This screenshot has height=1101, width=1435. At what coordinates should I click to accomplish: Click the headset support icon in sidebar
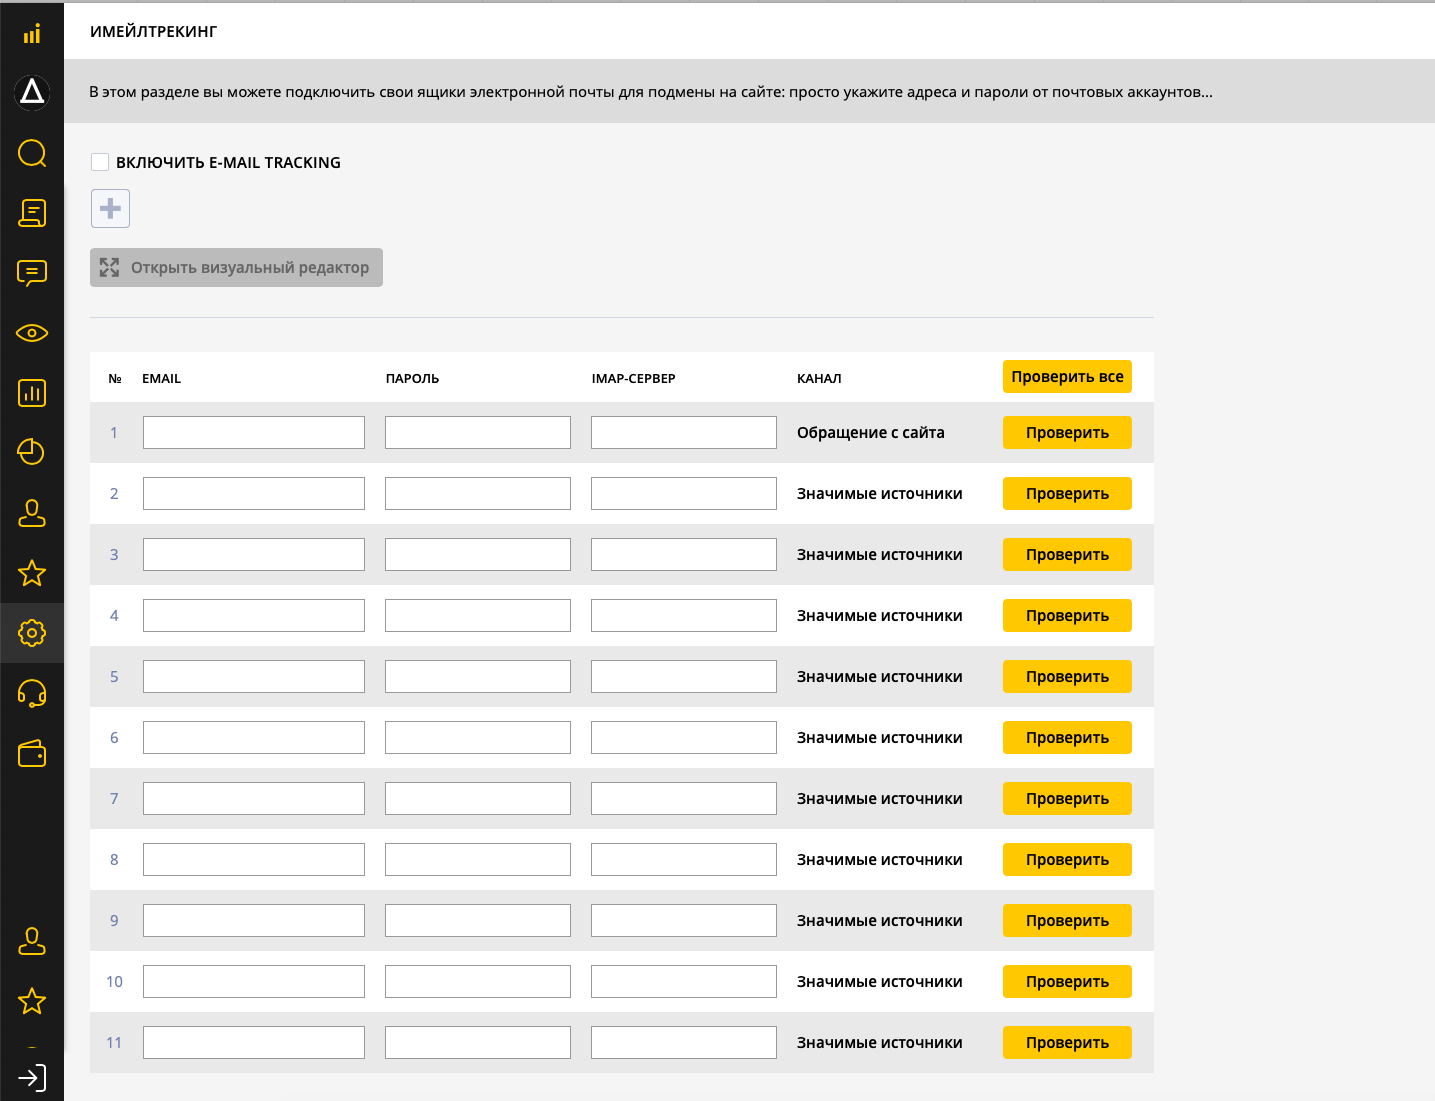[x=32, y=693]
